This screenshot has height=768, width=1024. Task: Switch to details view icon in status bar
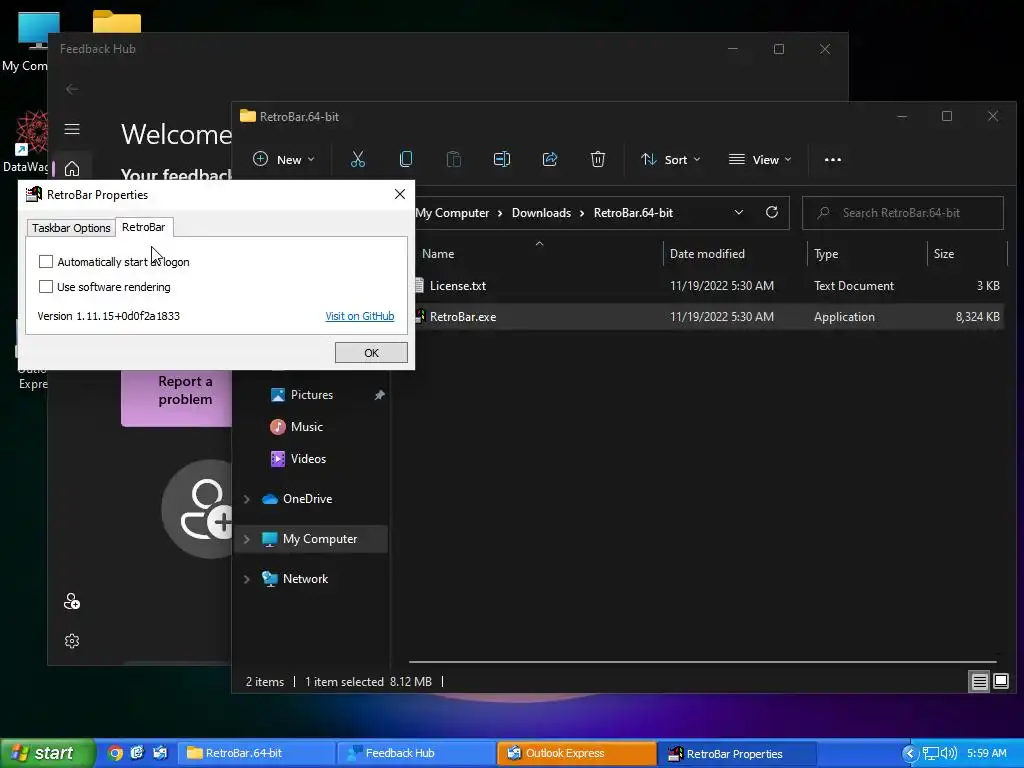coord(980,682)
